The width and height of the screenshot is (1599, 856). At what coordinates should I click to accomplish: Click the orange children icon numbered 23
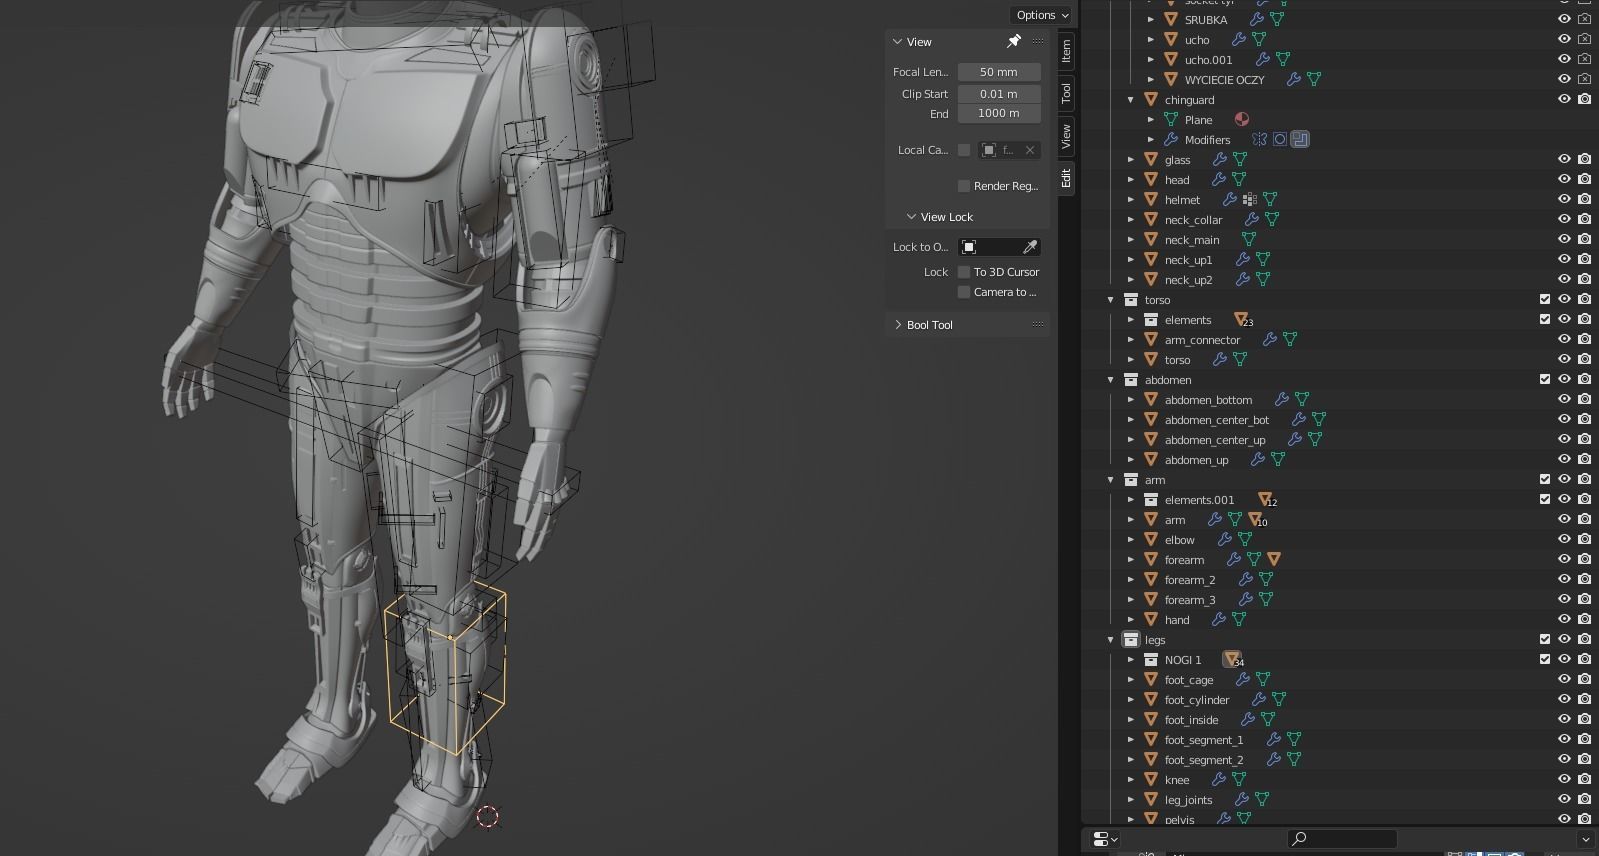pyautogui.click(x=1242, y=320)
